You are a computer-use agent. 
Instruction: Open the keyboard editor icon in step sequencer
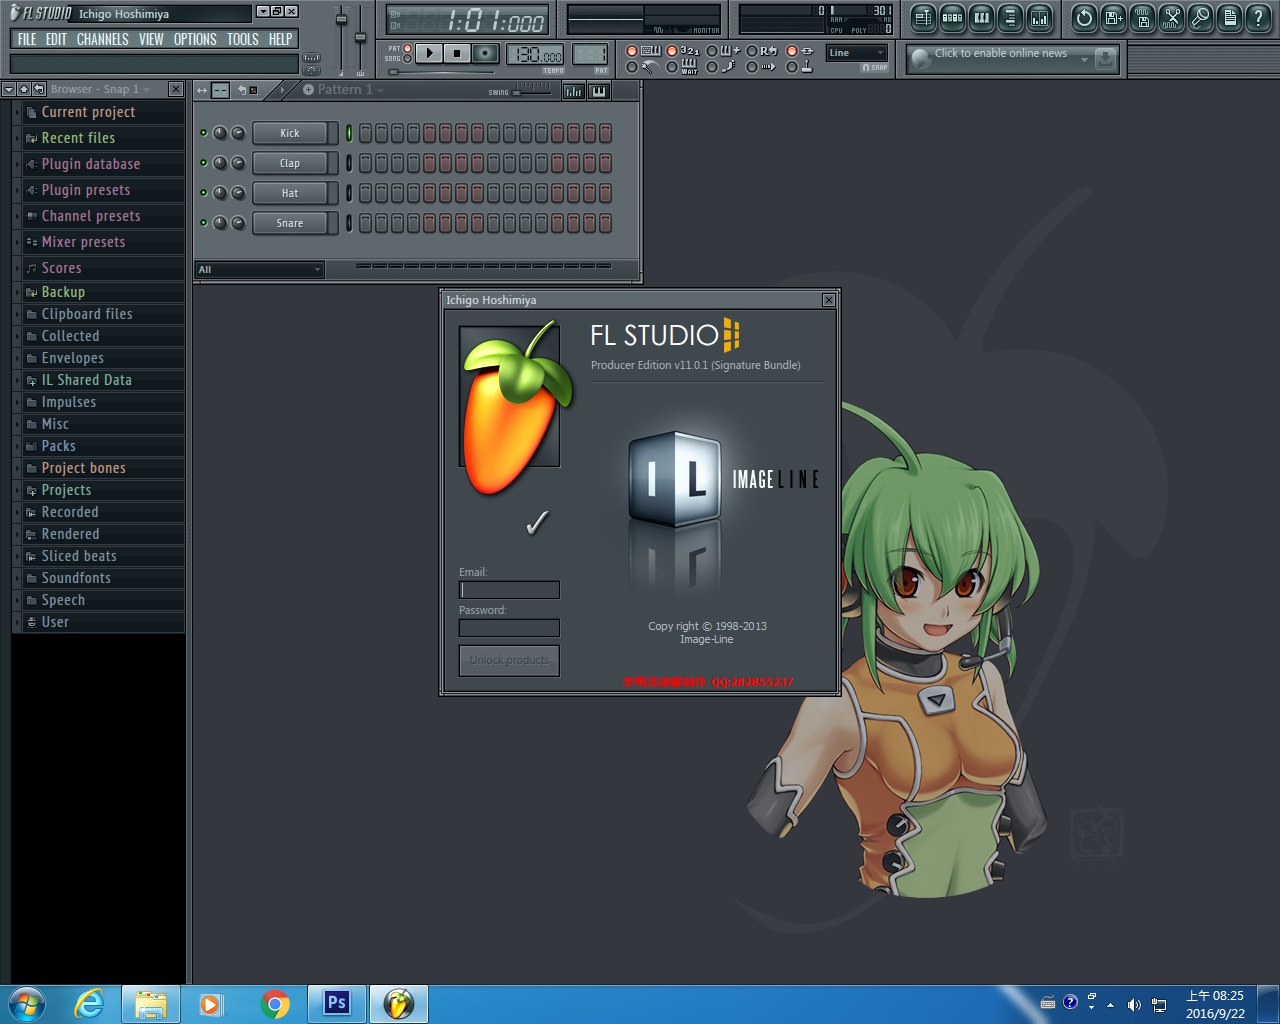point(598,91)
